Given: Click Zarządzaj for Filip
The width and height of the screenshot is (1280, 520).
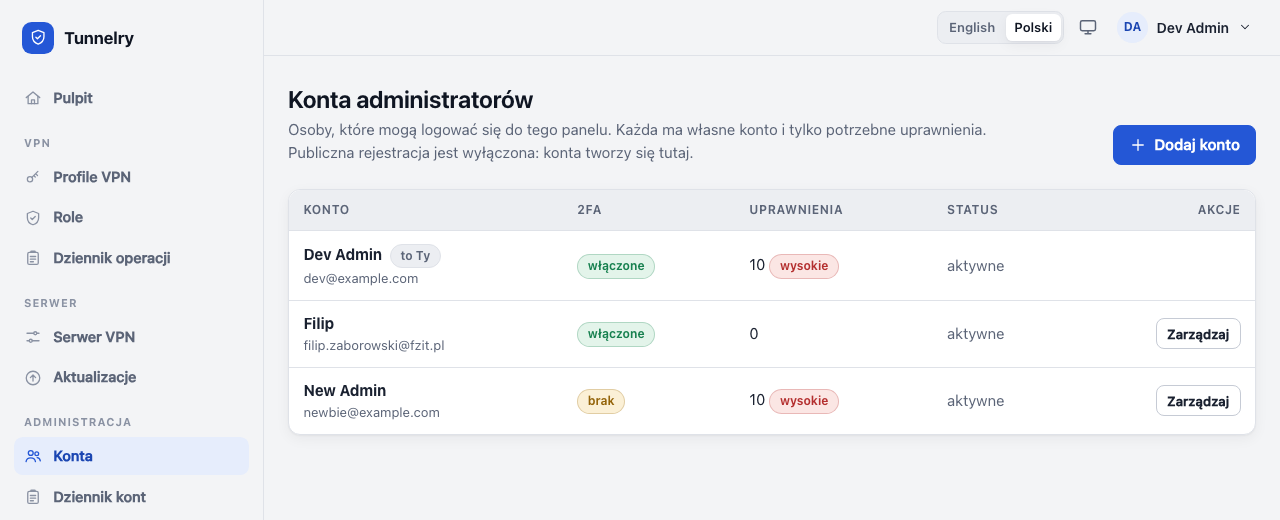Looking at the screenshot, I should (x=1198, y=334).
